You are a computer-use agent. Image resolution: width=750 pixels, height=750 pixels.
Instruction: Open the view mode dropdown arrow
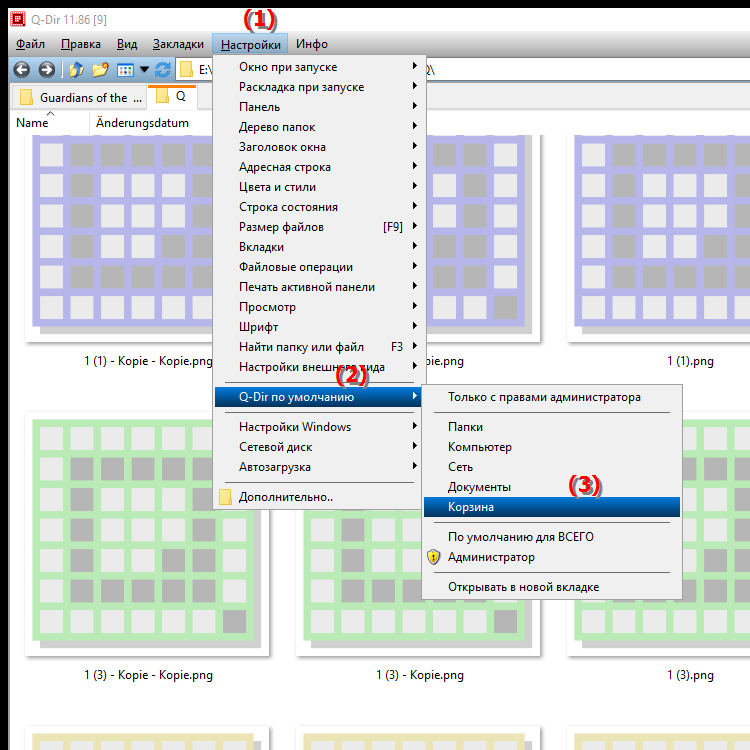tap(144, 70)
